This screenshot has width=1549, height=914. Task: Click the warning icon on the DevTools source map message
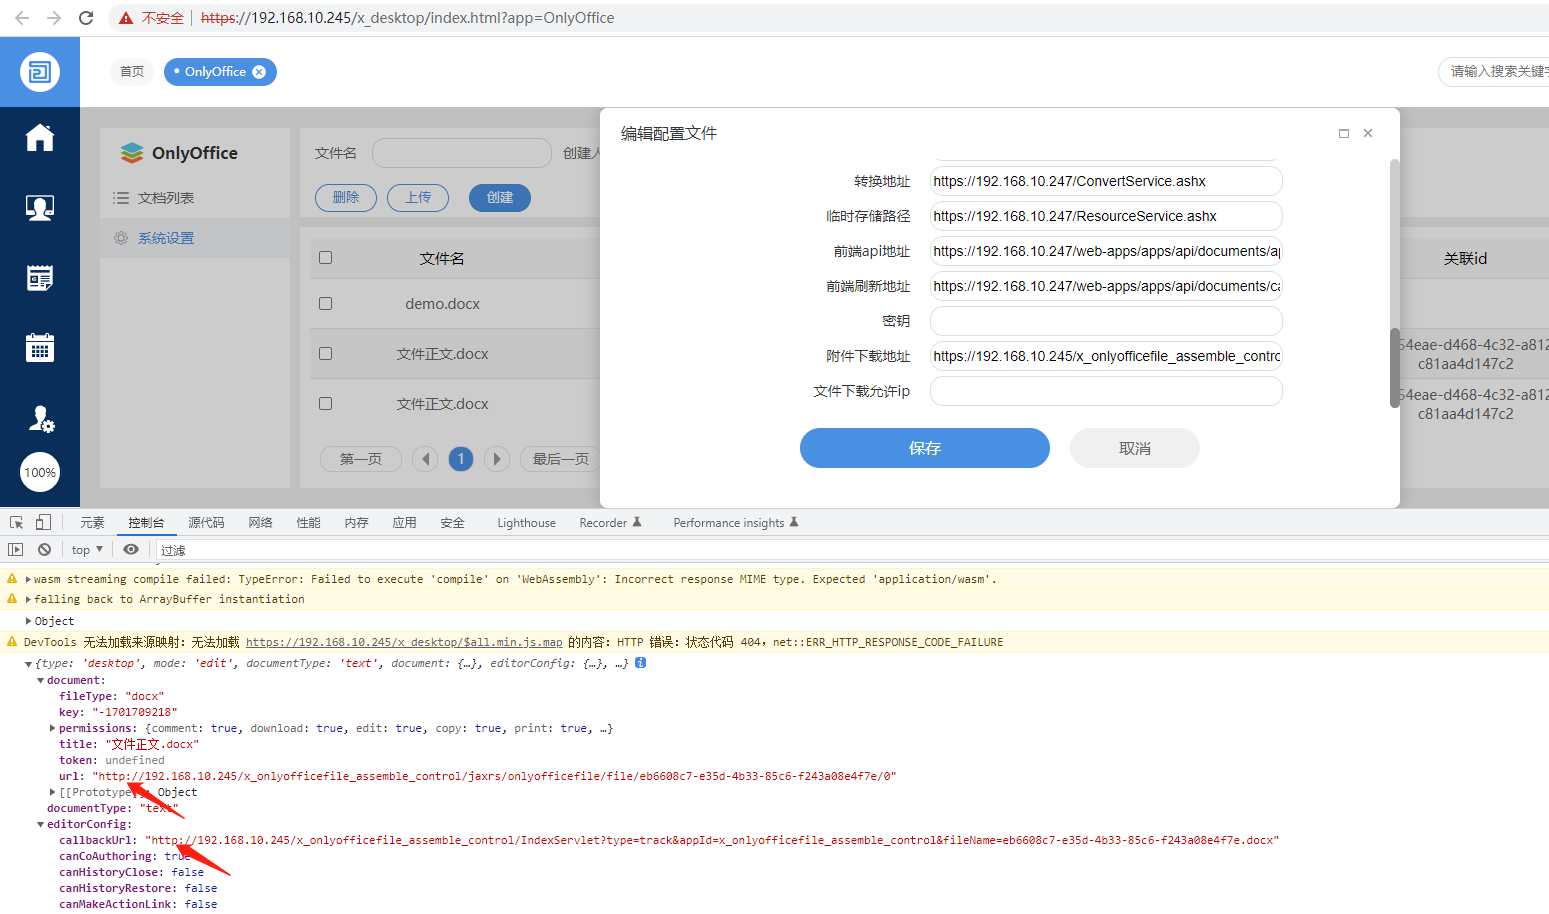[x=12, y=642]
